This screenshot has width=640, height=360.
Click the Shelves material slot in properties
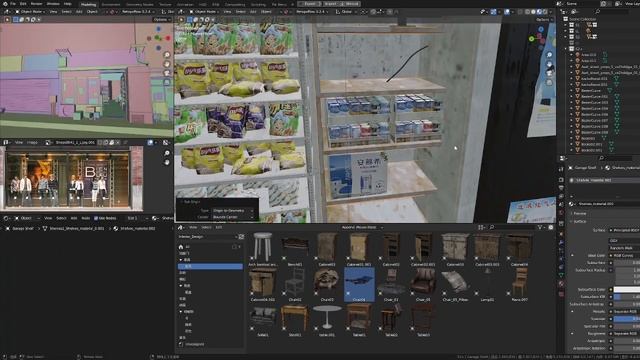(x=604, y=180)
